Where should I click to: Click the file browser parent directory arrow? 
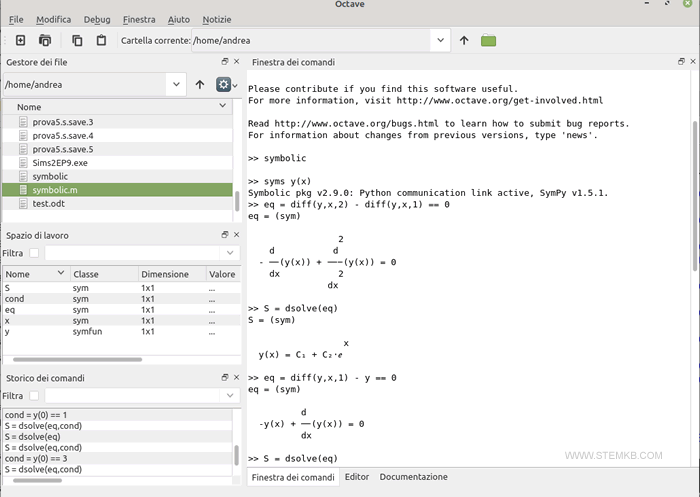pos(200,85)
